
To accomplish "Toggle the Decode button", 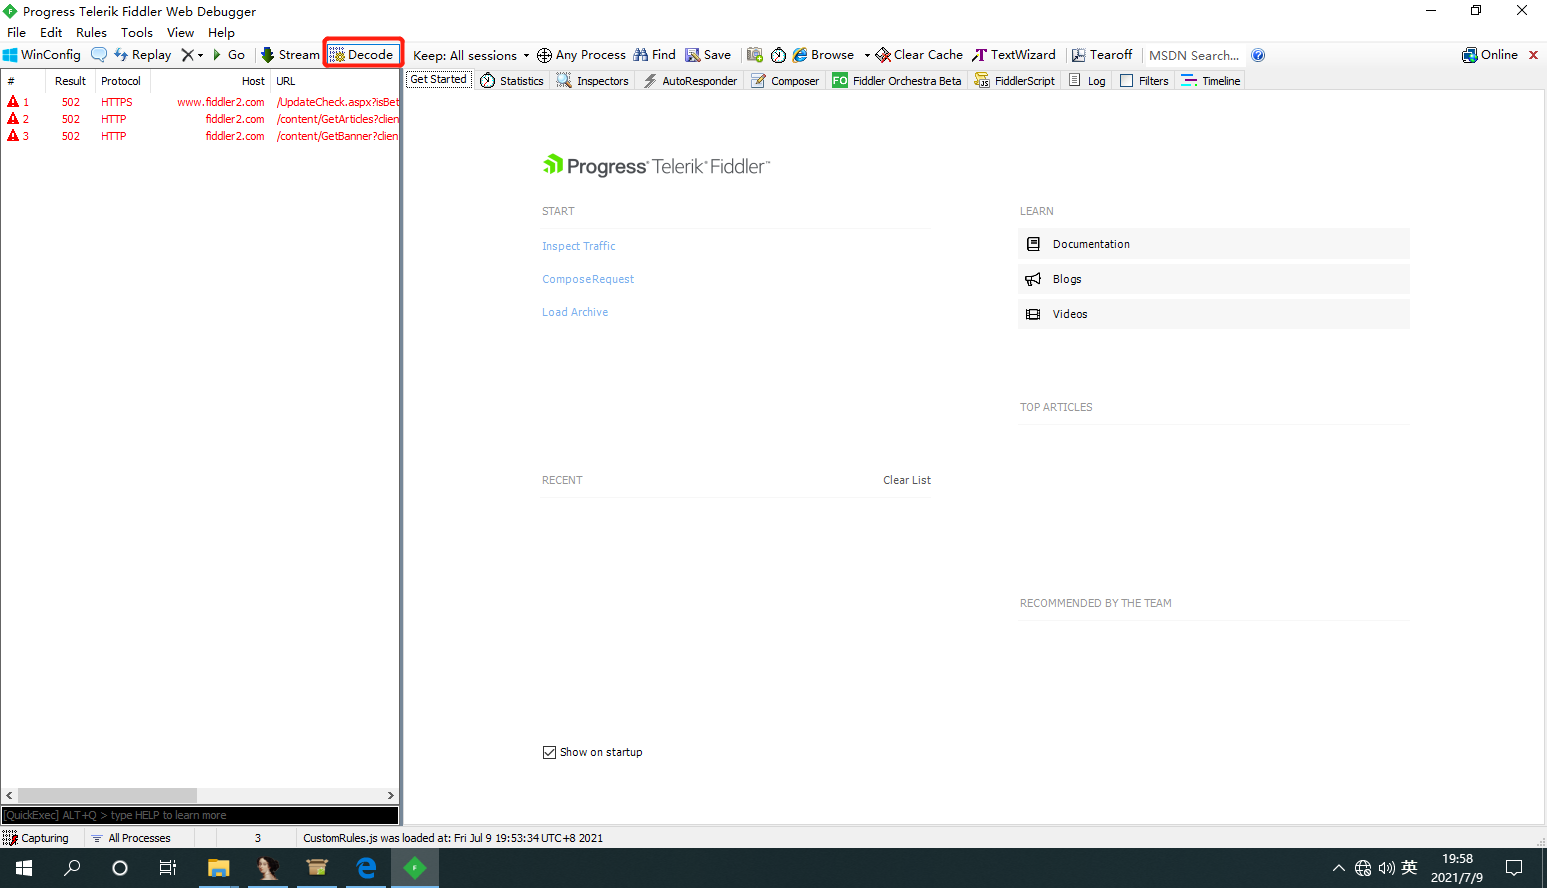I will click(362, 55).
